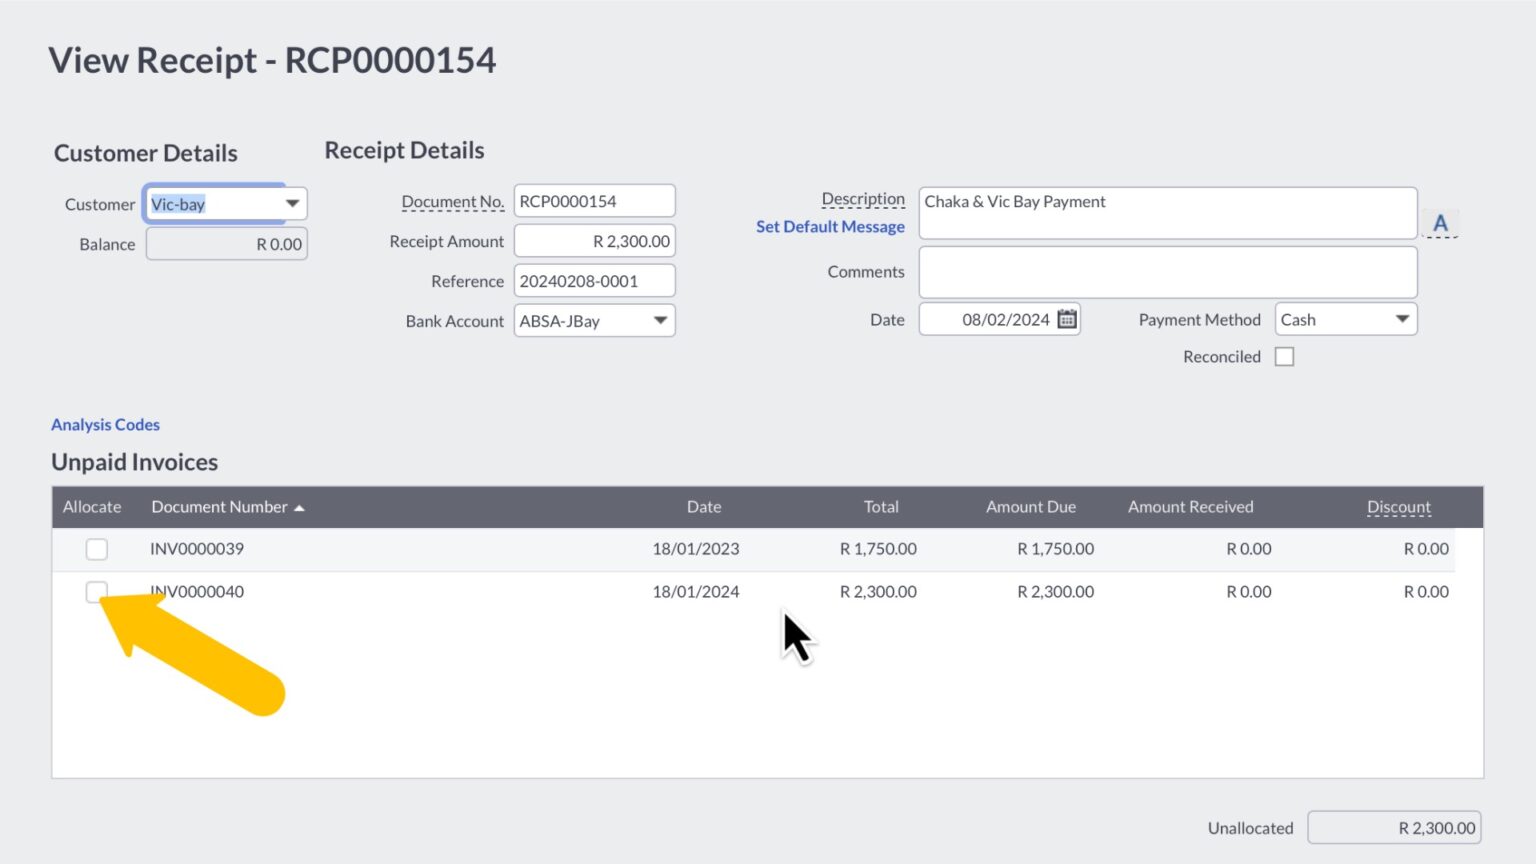Click the empty Comments box

(x=1167, y=271)
